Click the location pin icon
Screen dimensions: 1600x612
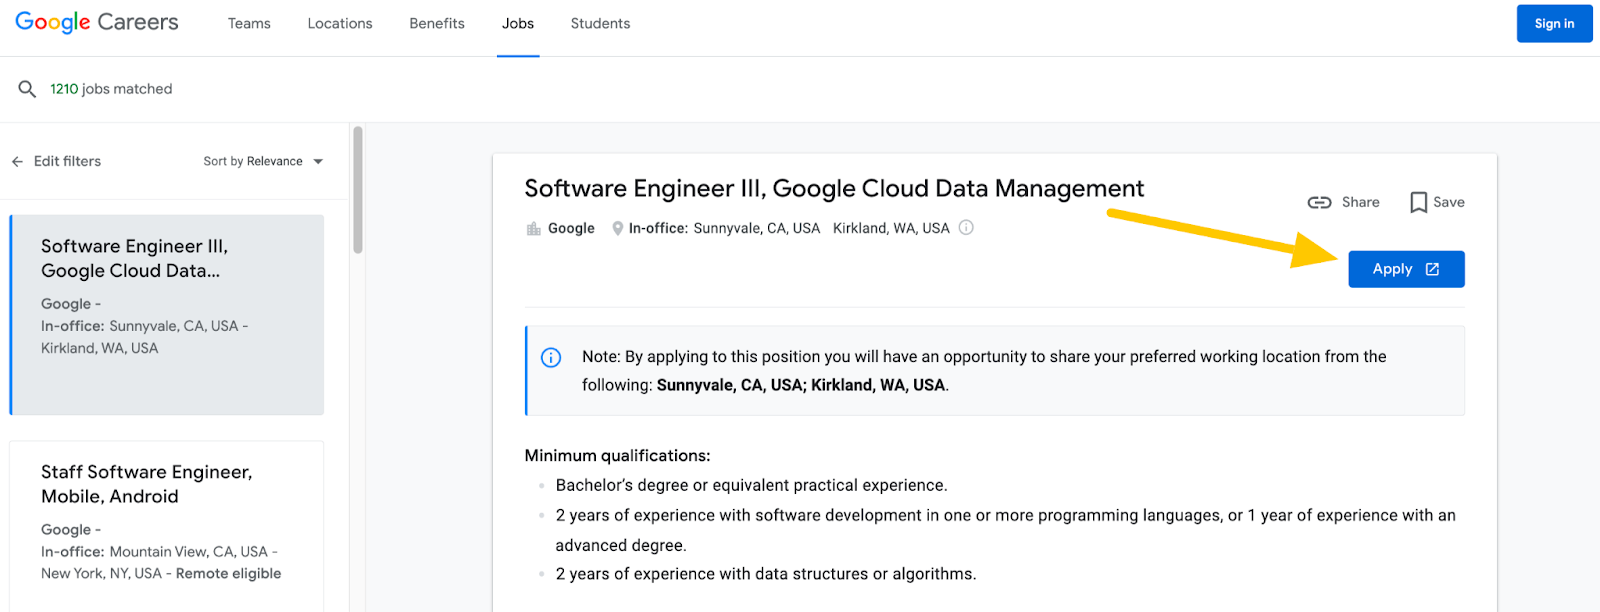[x=618, y=229]
